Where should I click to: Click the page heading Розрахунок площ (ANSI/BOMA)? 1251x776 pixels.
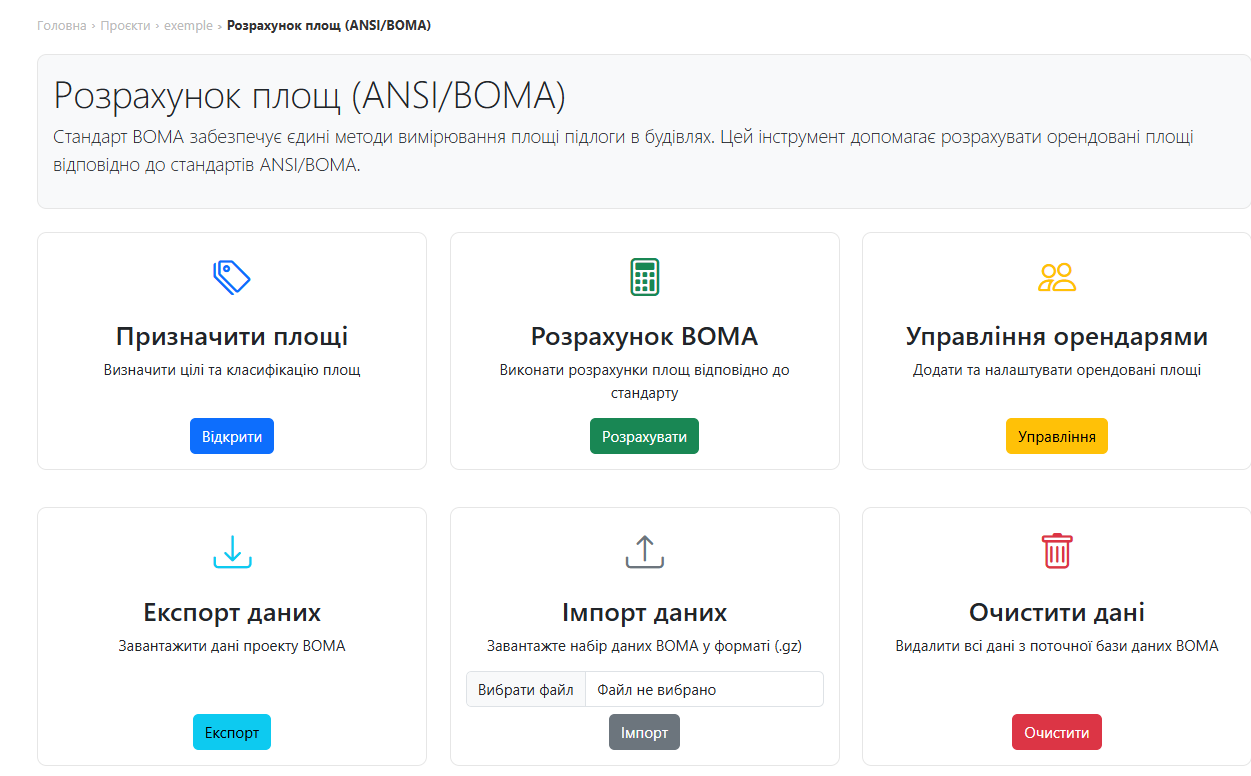click(x=310, y=95)
